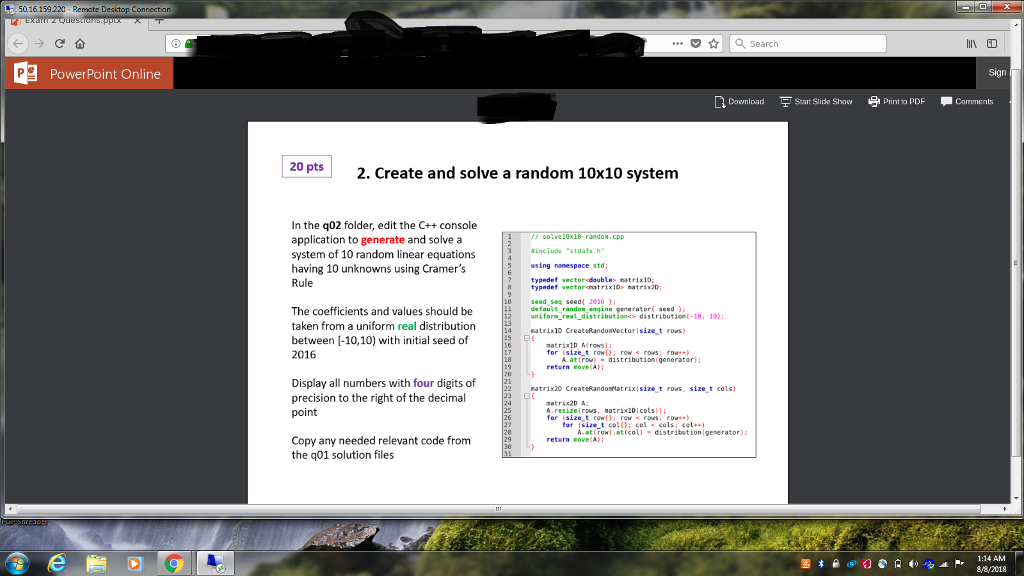Open the Action Center flag menu
The height and width of the screenshot is (576, 1024).
click(x=957, y=563)
